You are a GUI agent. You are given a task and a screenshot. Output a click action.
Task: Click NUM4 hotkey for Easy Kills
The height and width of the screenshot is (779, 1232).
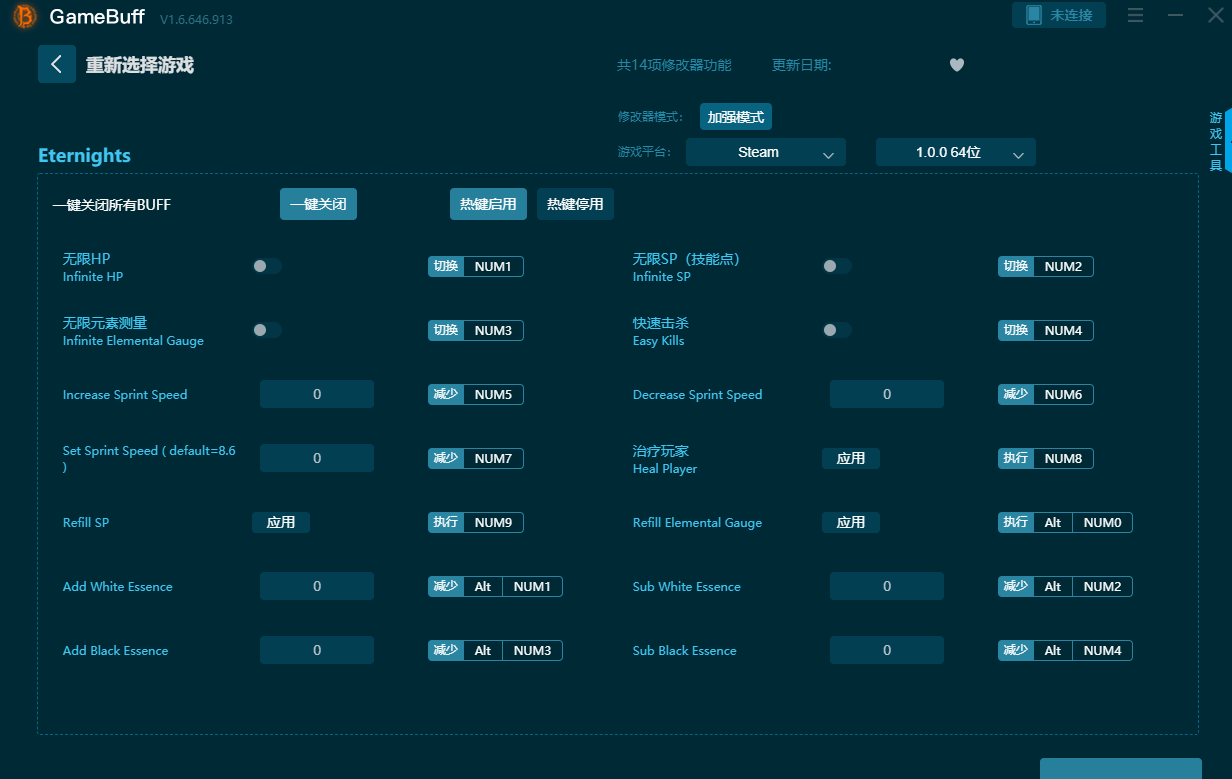click(x=1063, y=330)
